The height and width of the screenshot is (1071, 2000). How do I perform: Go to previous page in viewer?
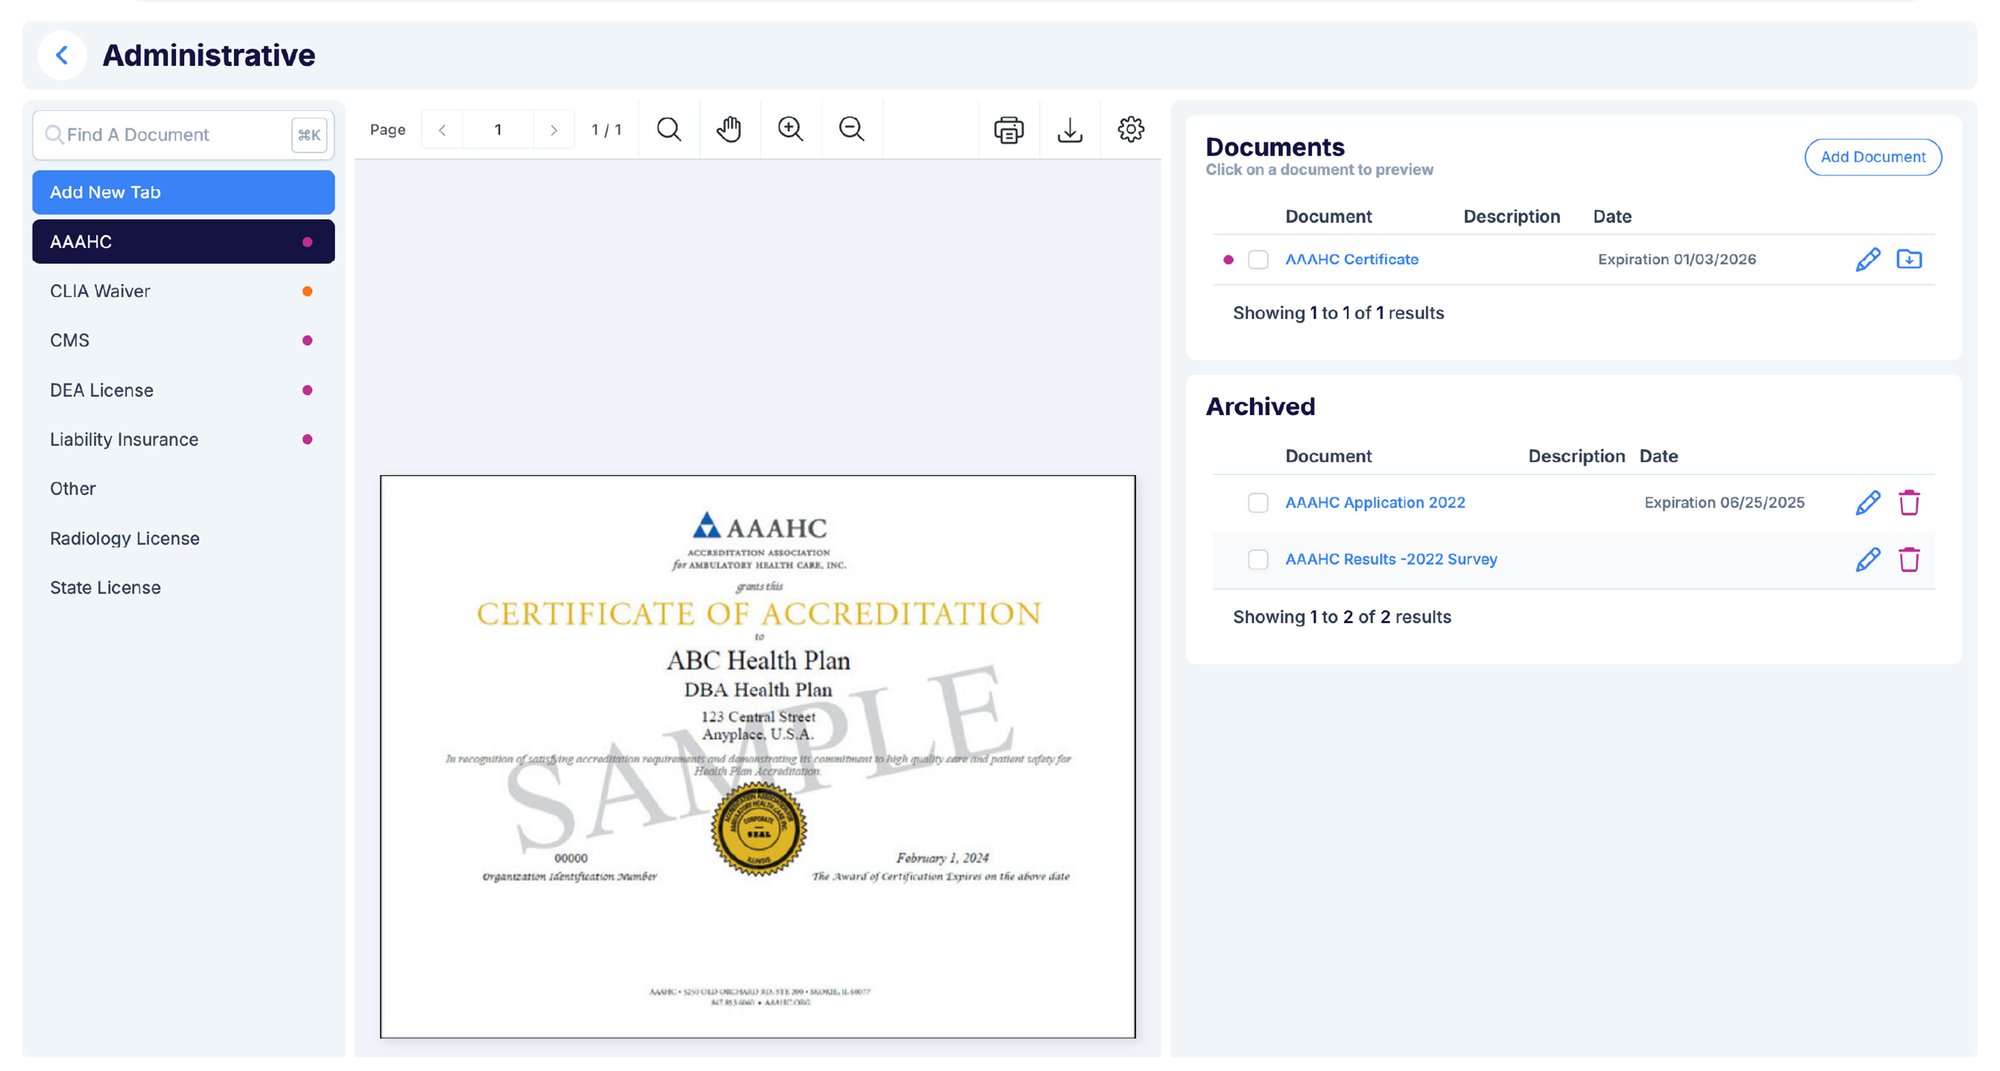(x=442, y=130)
